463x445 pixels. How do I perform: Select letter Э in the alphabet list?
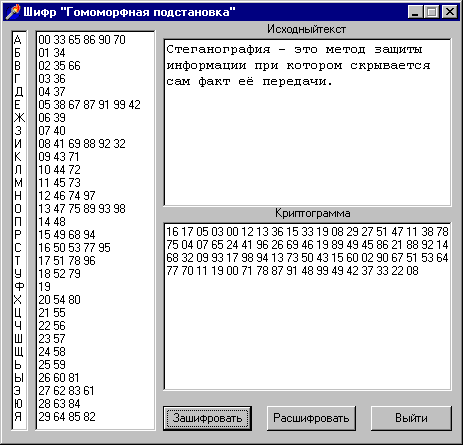click(x=18, y=391)
